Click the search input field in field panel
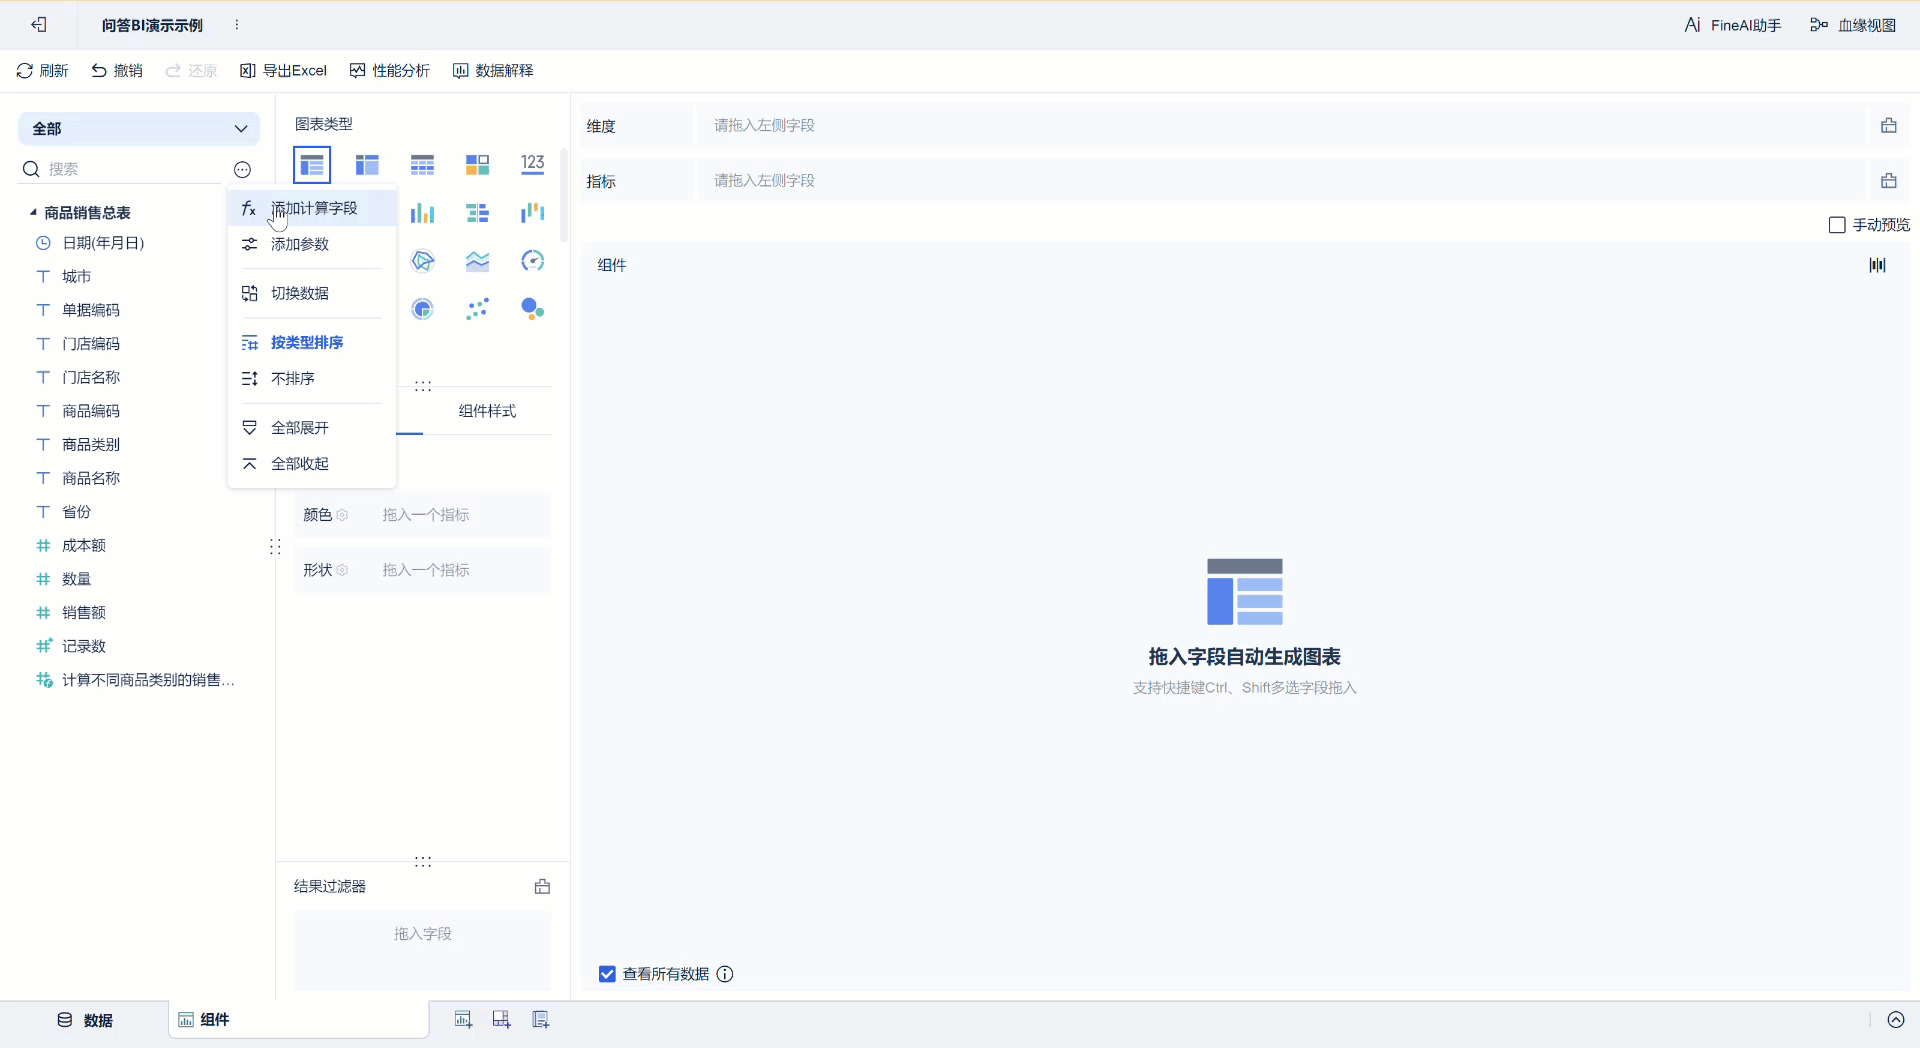This screenshot has width=1920, height=1048. (120, 169)
